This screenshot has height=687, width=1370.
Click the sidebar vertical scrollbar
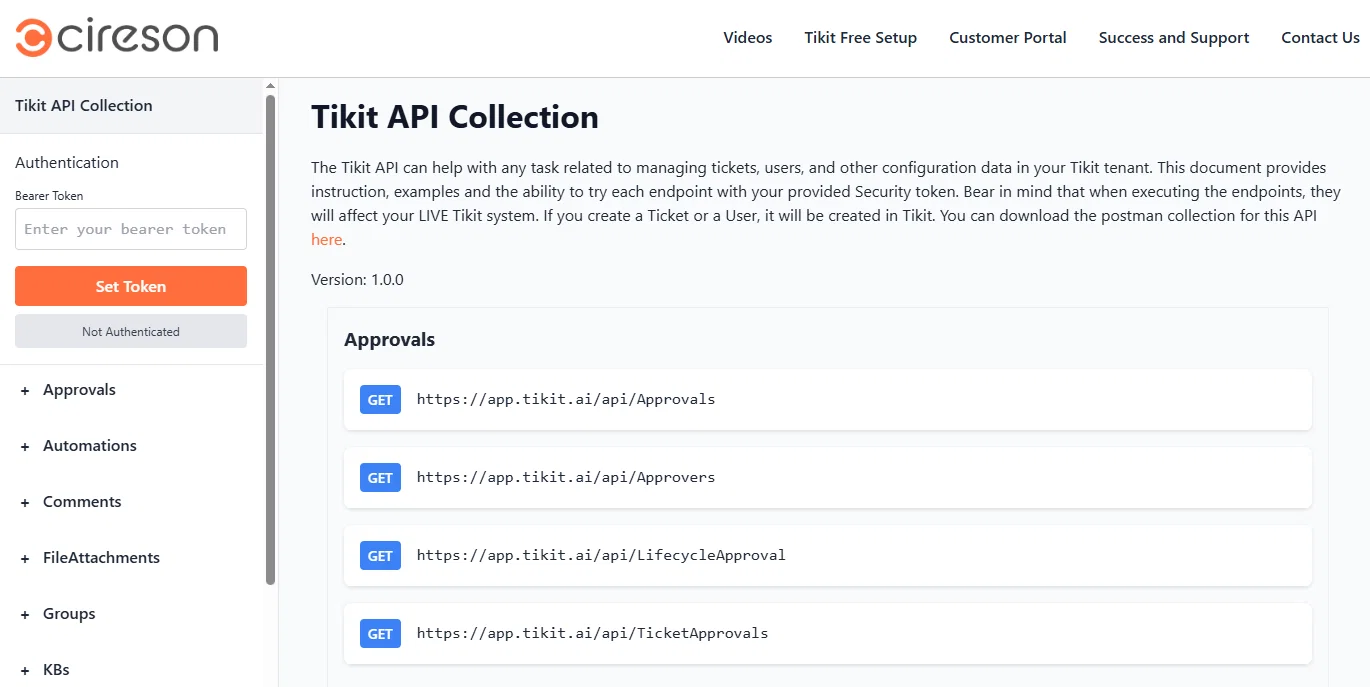[x=270, y=340]
